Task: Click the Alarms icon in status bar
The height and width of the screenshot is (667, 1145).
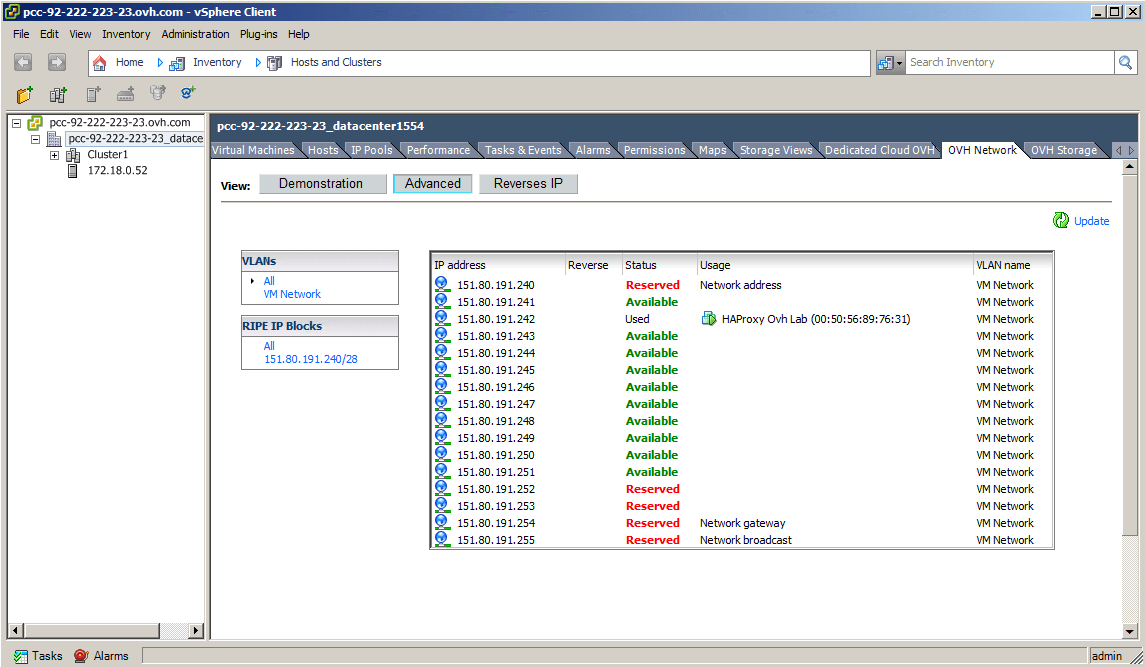Action: coord(81,656)
